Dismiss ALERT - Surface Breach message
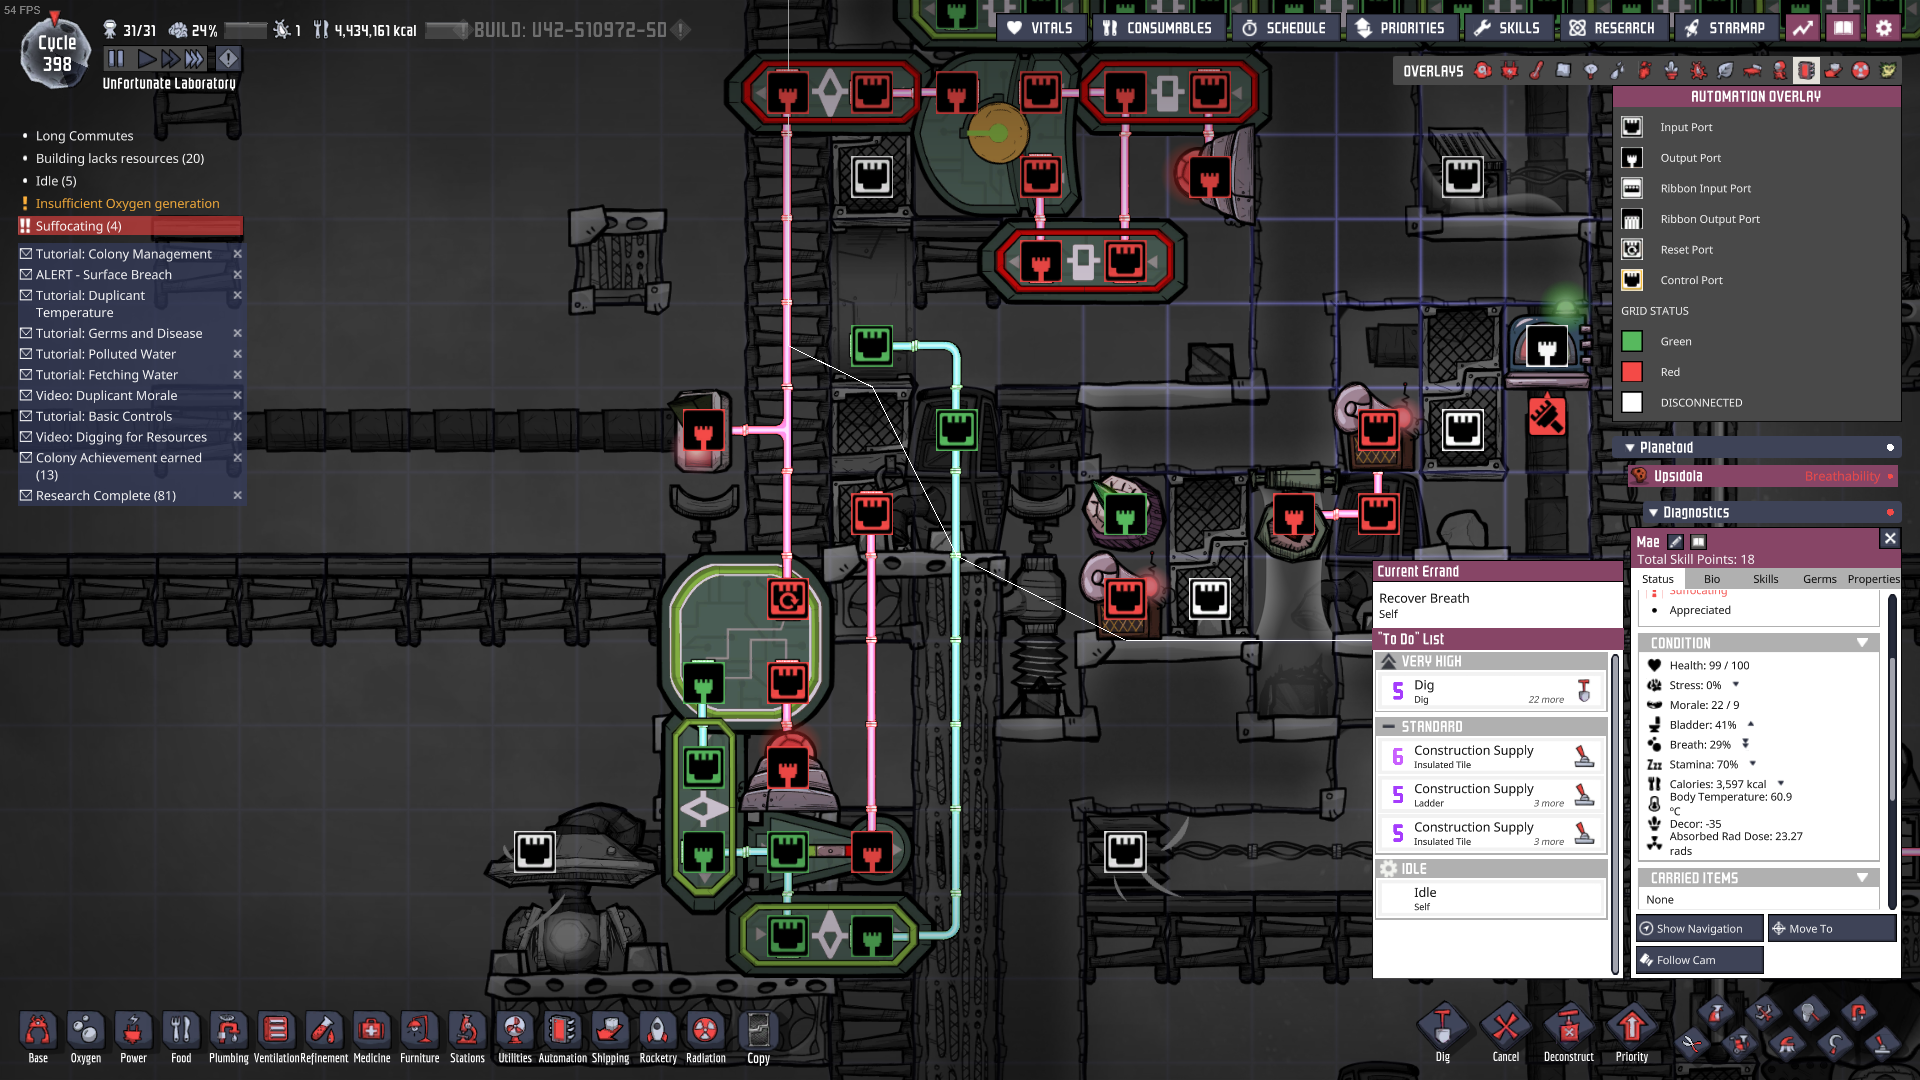The width and height of the screenshot is (1920, 1080). click(238, 275)
